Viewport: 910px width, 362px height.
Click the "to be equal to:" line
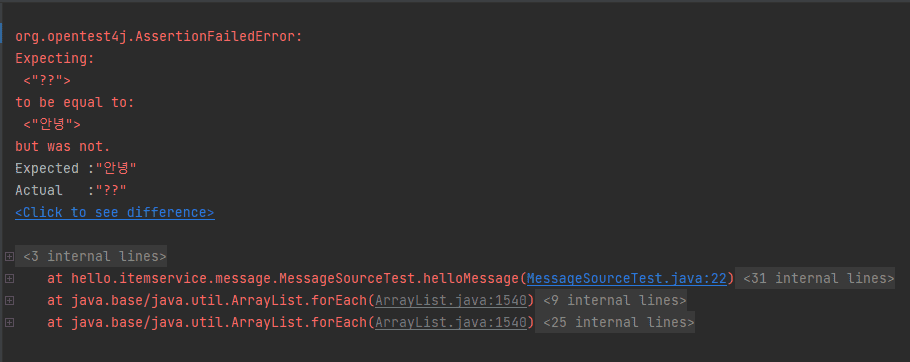coord(75,103)
